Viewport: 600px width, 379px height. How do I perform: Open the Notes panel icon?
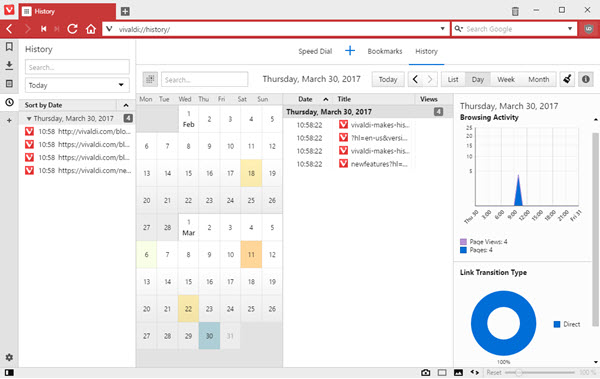coord(9,83)
